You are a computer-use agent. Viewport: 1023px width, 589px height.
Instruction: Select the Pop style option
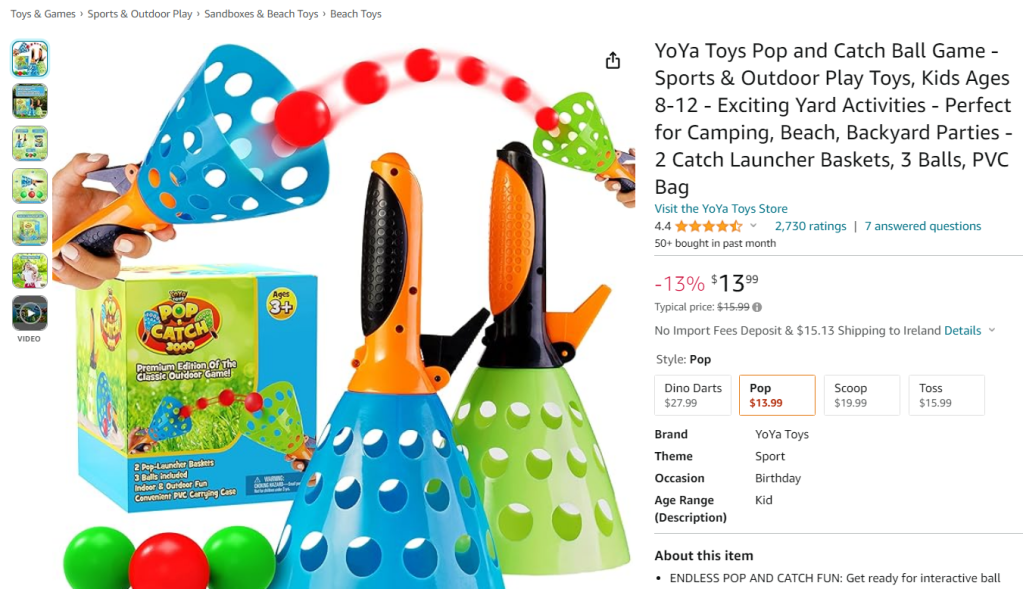click(x=777, y=395)
